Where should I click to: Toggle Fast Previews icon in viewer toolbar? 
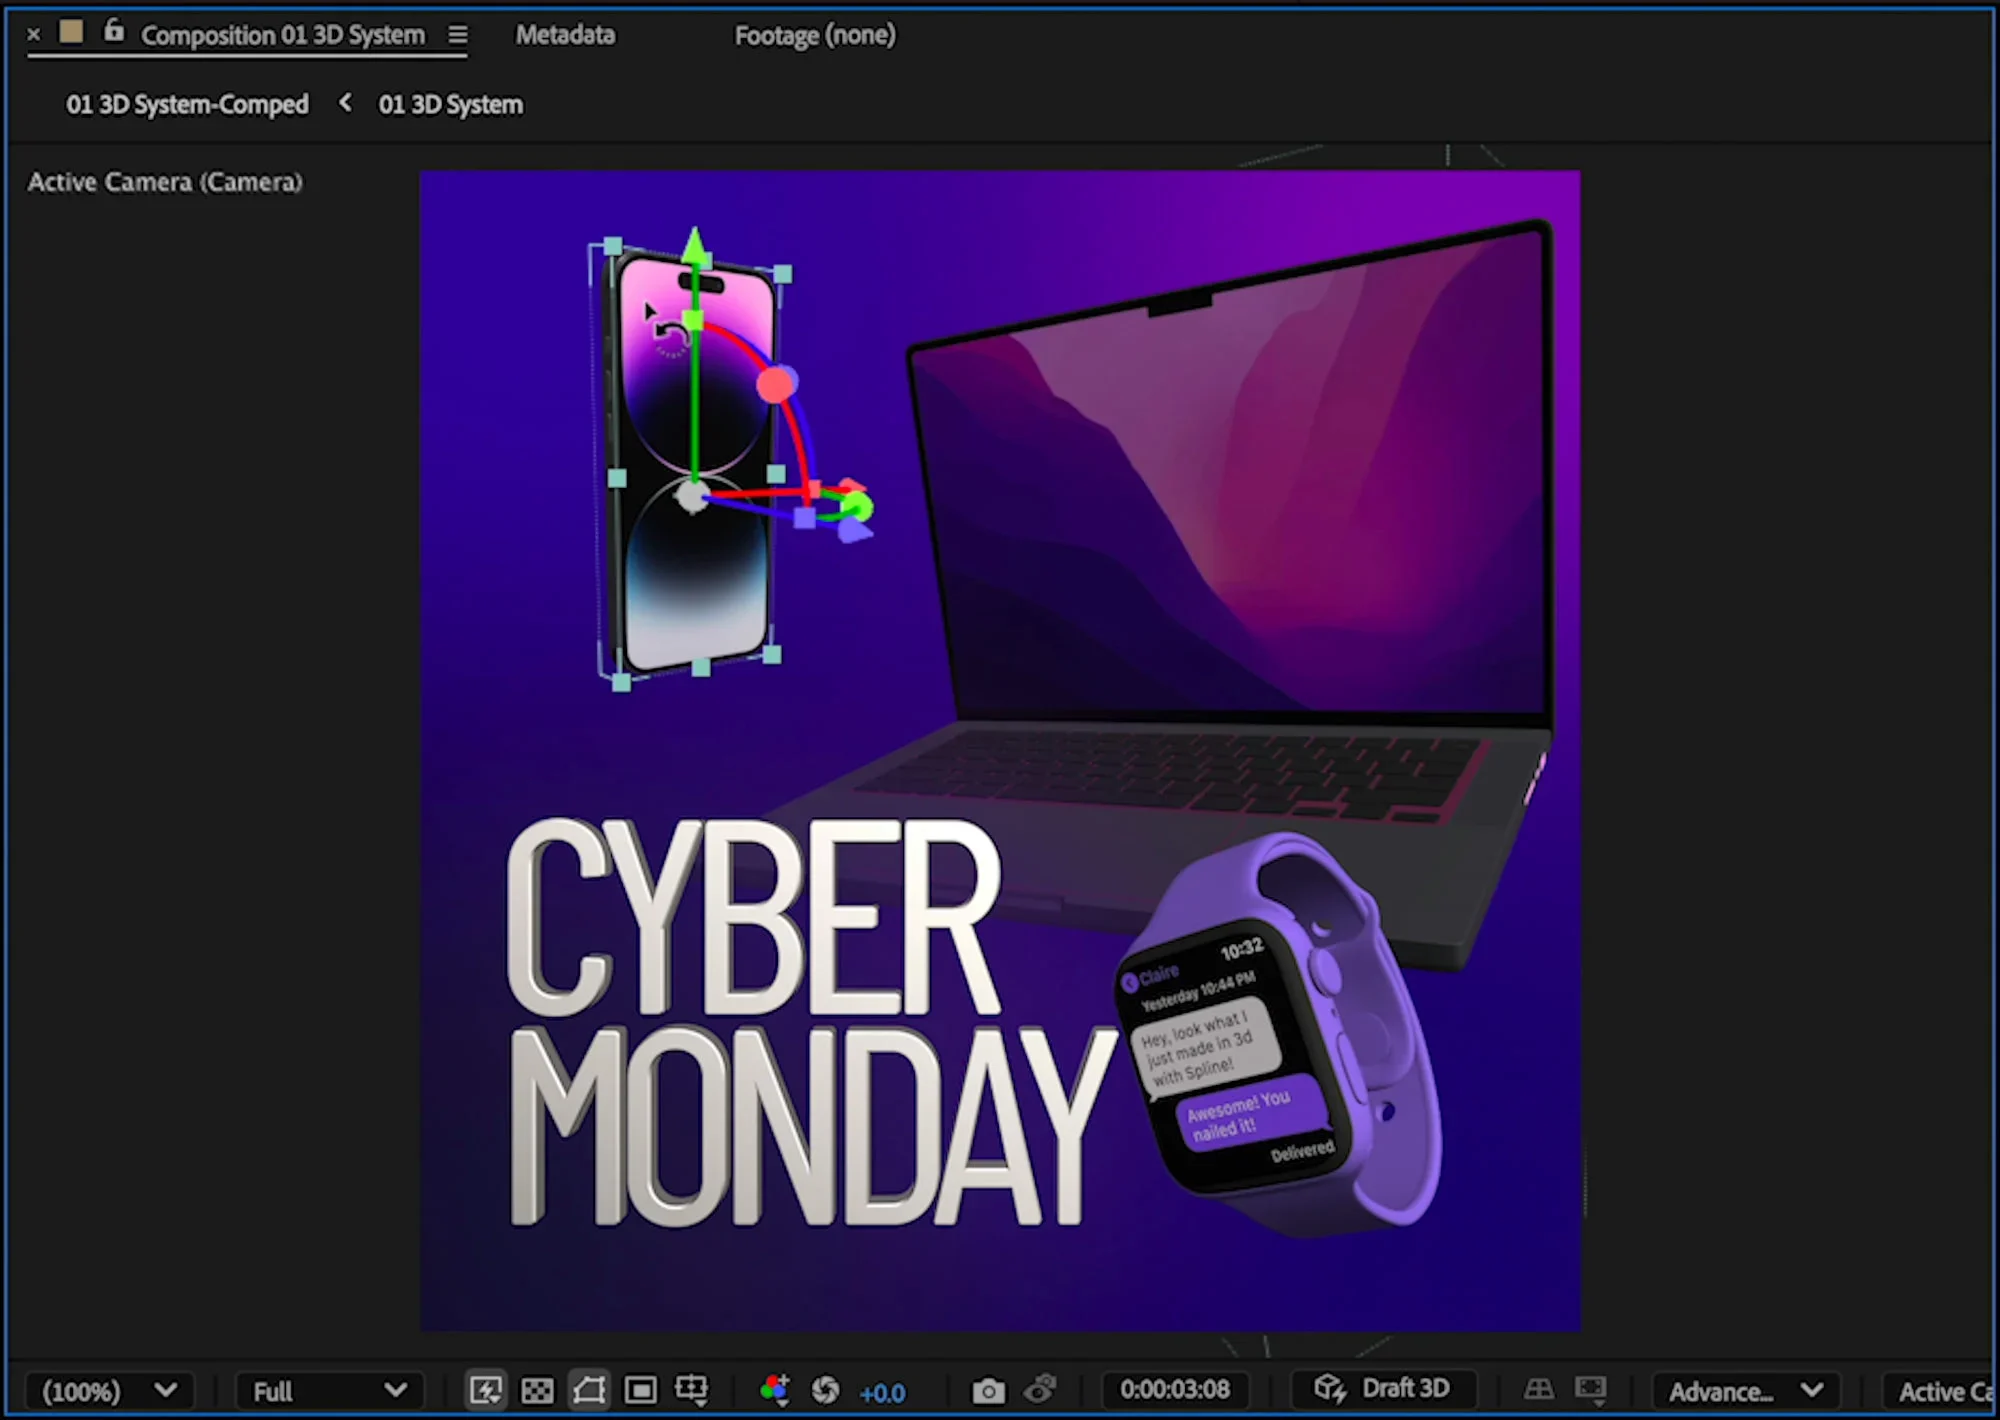(485, 1390)
